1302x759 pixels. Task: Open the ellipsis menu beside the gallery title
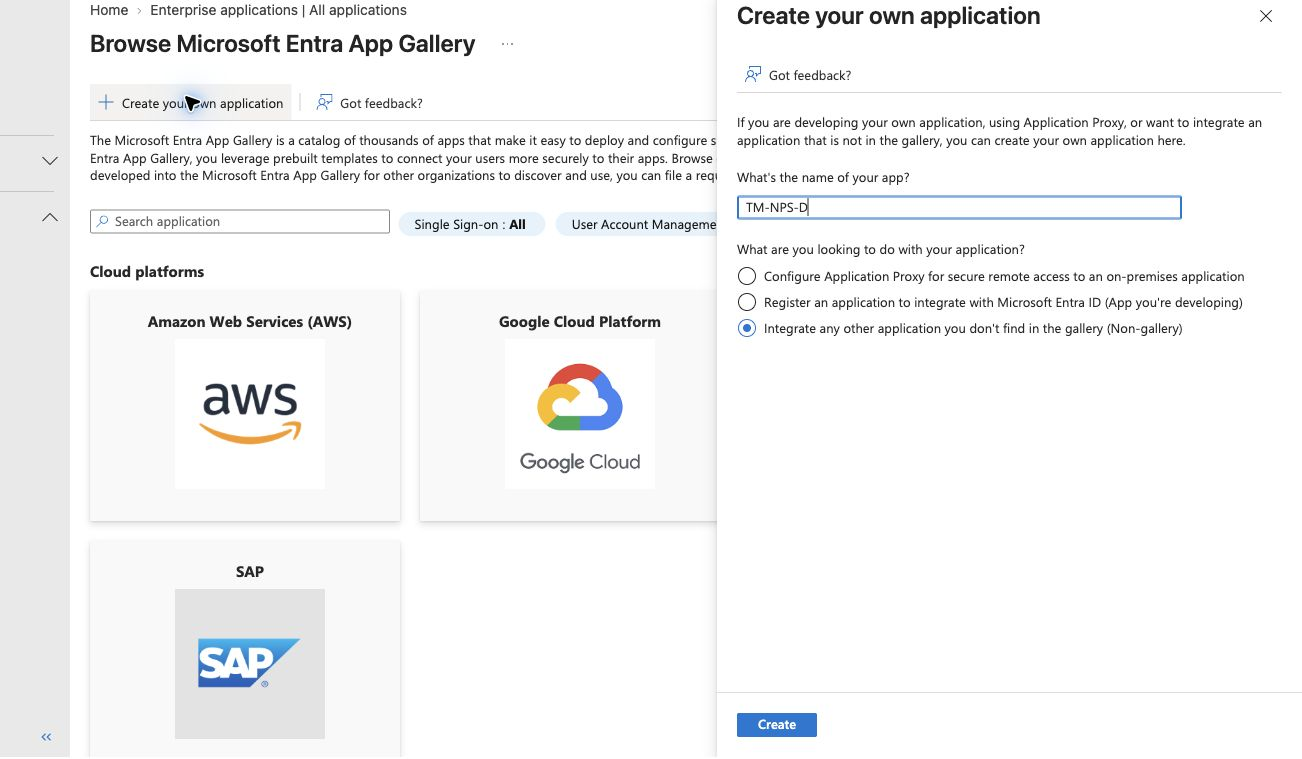(507, 45)
